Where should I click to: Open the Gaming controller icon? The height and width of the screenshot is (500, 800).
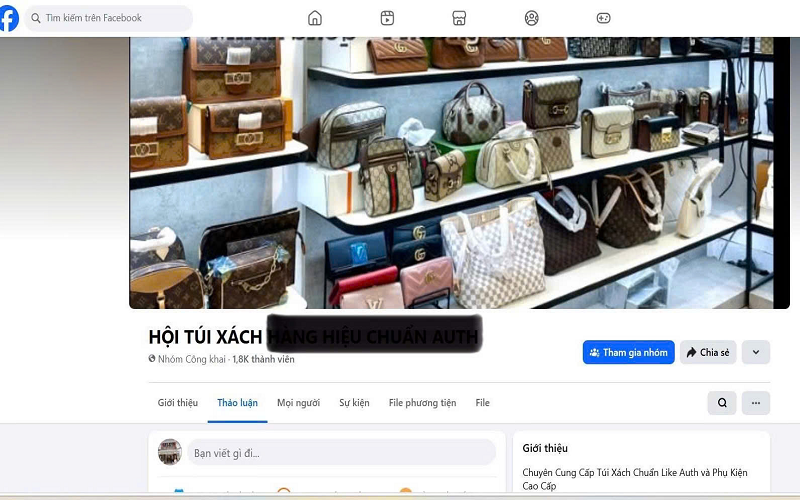[604, 18]
